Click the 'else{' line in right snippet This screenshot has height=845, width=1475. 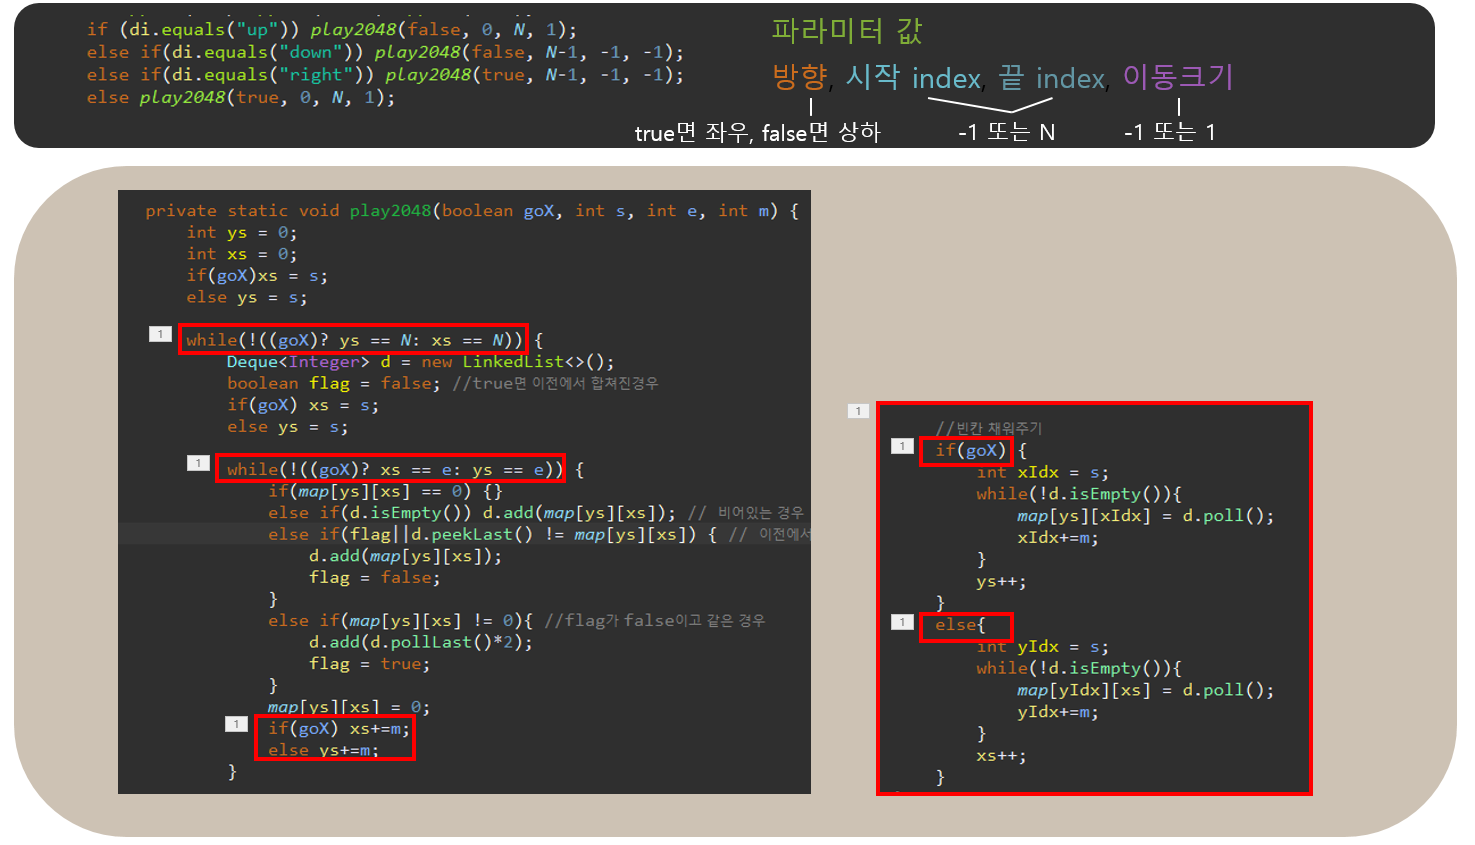click(960, 625)
